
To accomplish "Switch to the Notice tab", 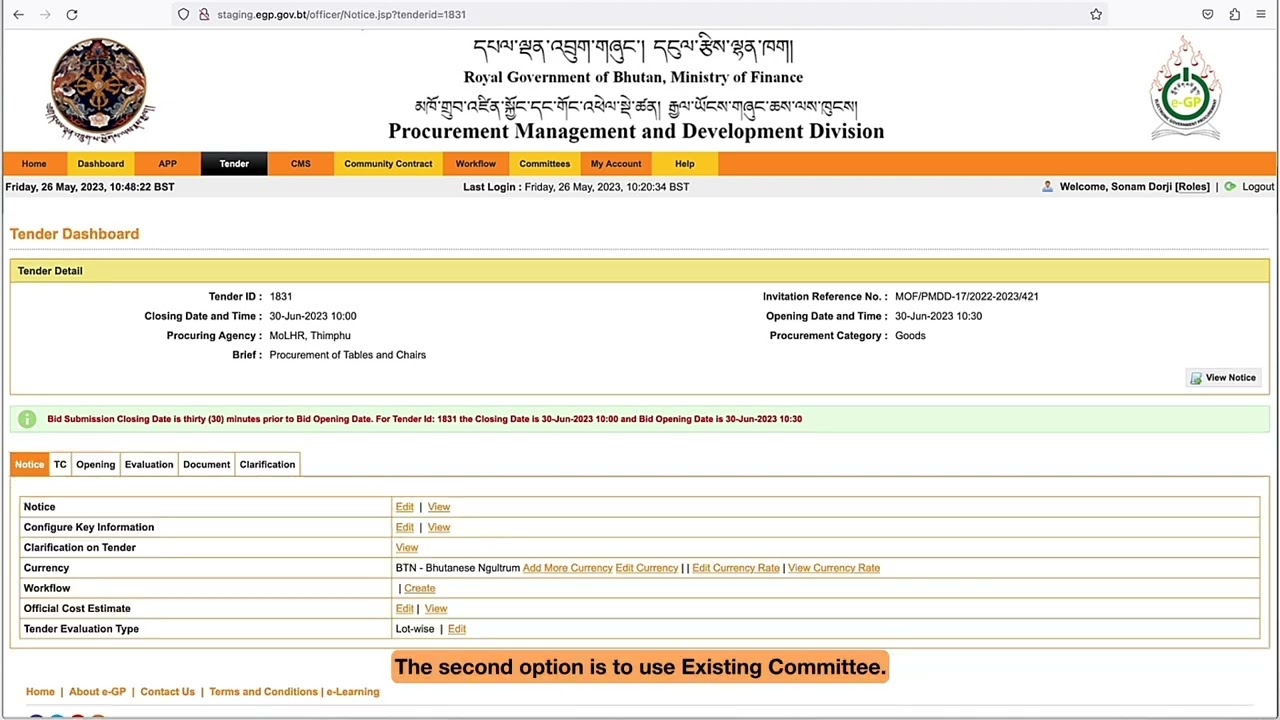I will click(29, 464).
